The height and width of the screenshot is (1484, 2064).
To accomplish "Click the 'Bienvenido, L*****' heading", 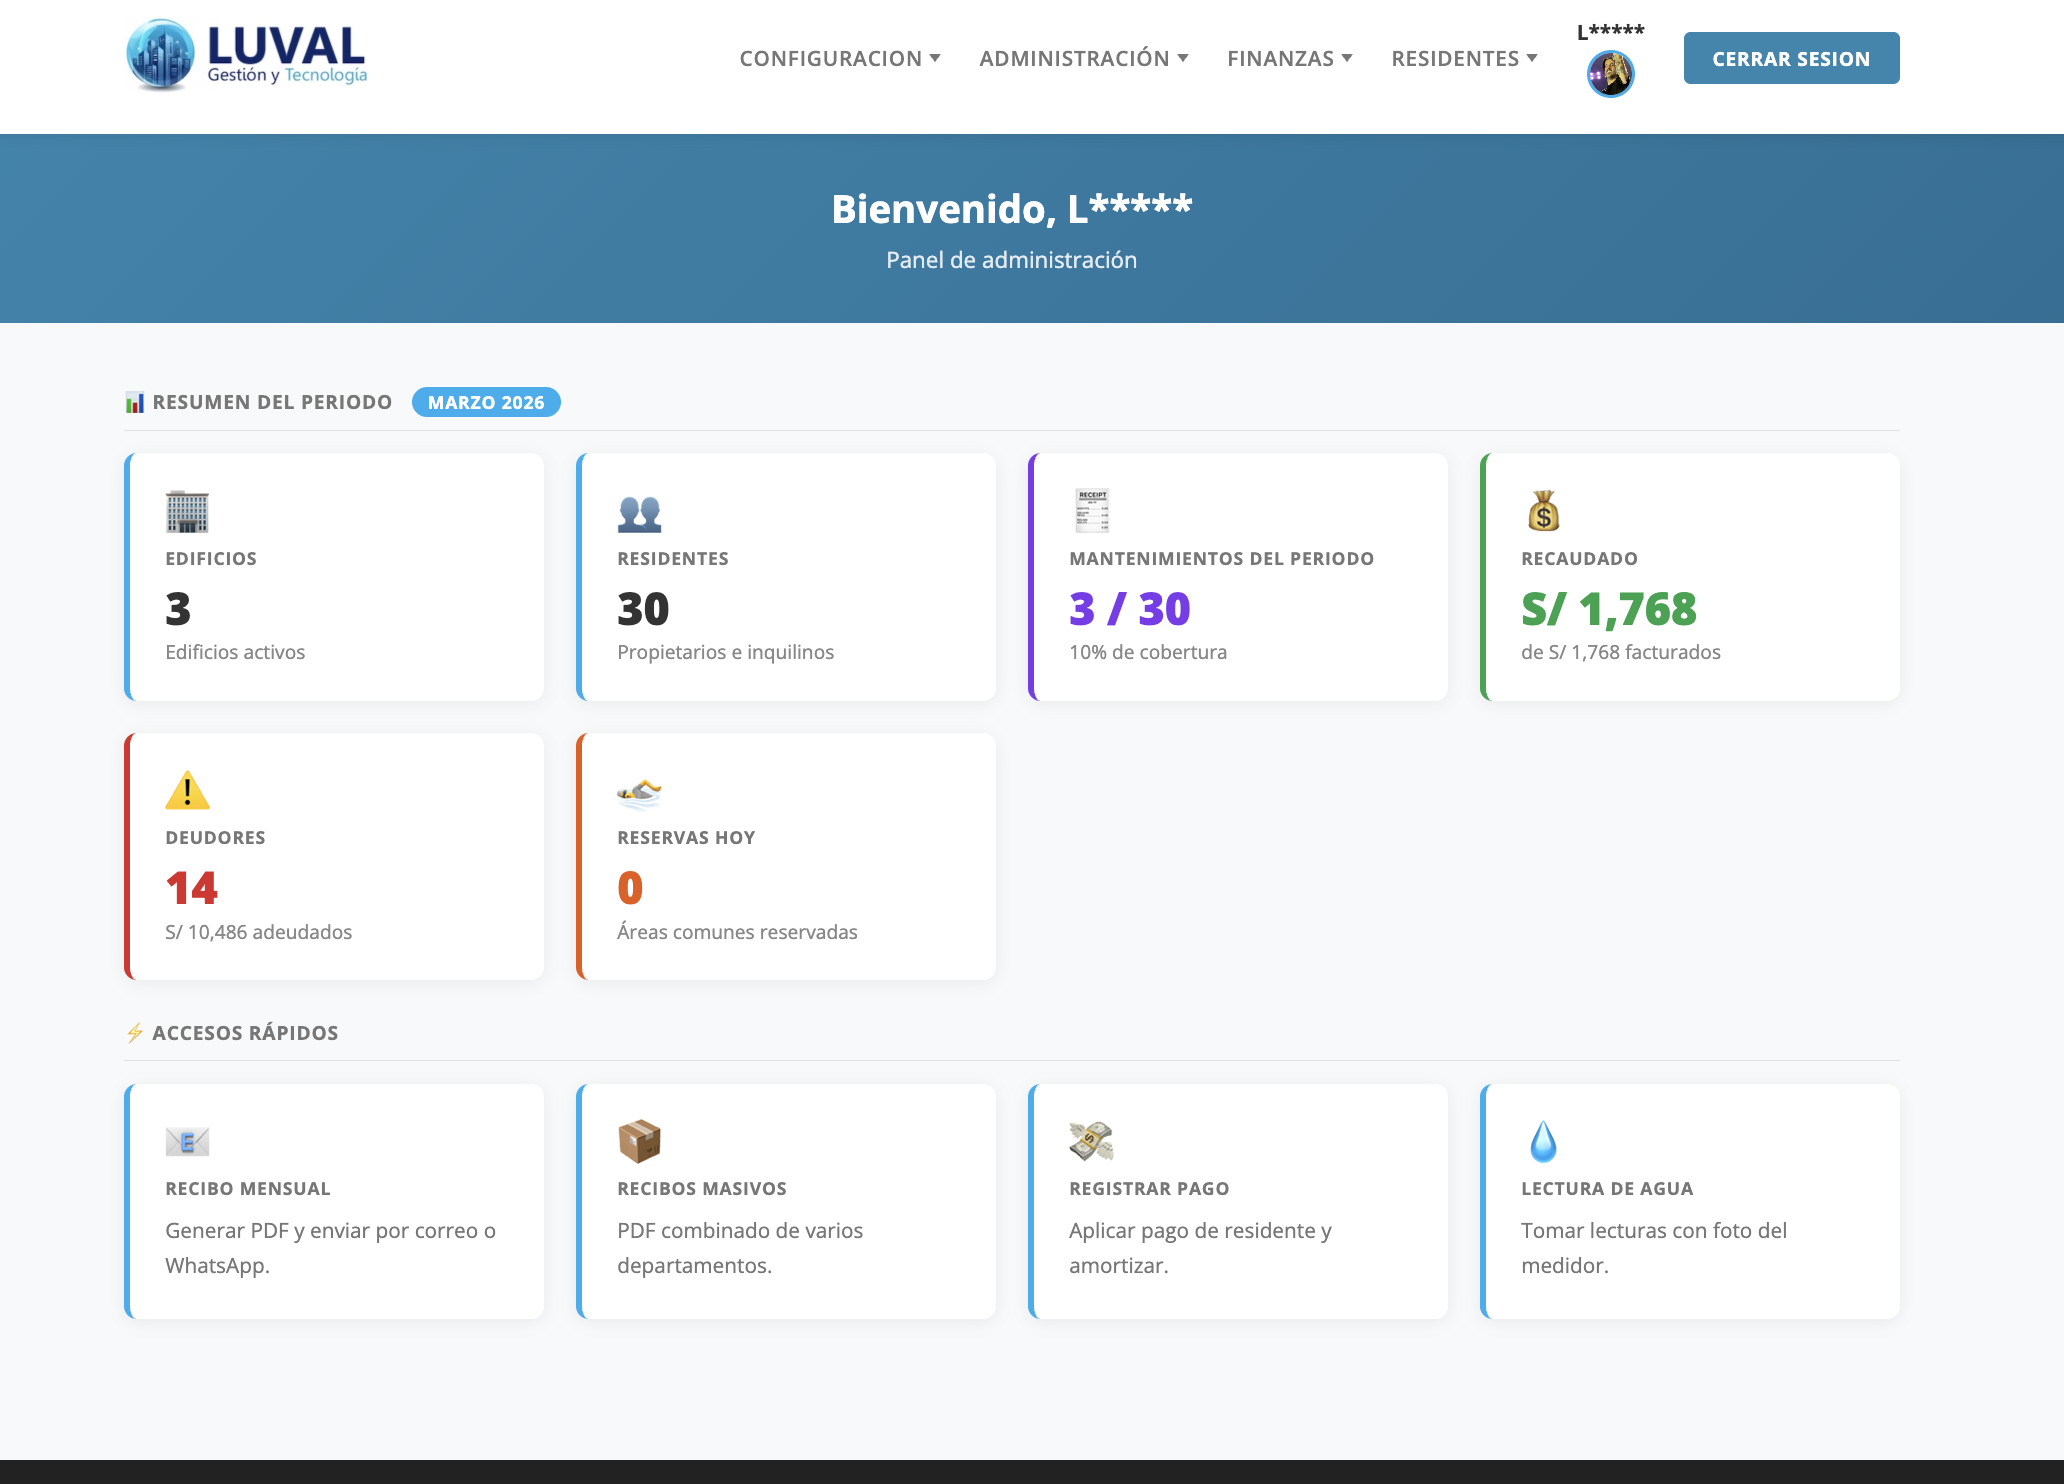I will (x=1012, y=209).
